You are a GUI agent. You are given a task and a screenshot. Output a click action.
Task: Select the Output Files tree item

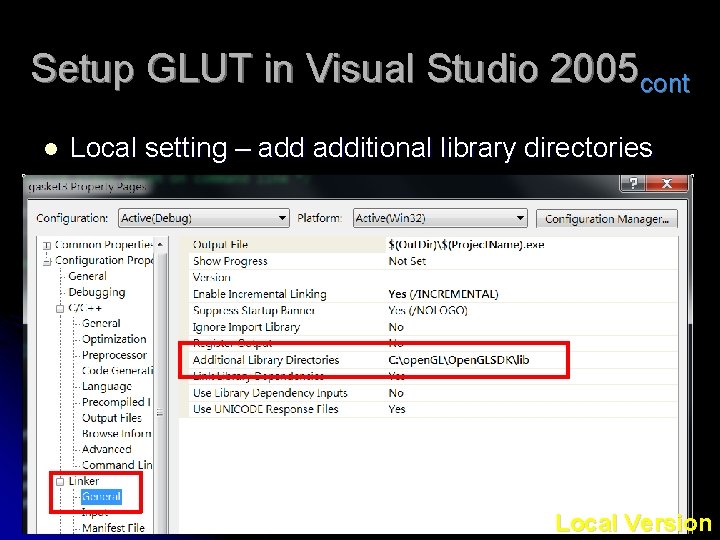pos(112,418)
